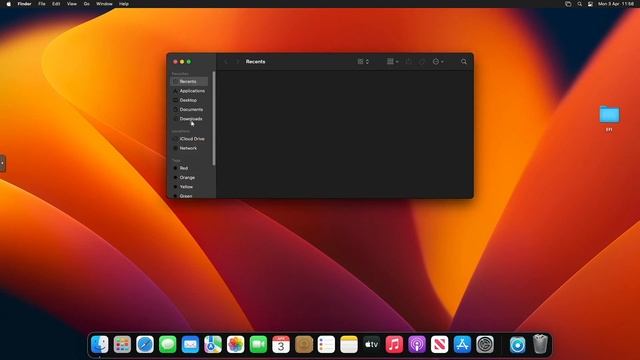Open the Apple menu
This screenshot has width=640, height=360.
[9, 4]
